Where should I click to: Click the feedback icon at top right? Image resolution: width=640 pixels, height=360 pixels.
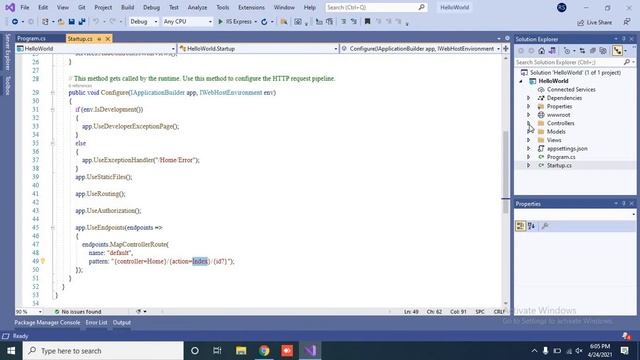click(x=627, y=22)
